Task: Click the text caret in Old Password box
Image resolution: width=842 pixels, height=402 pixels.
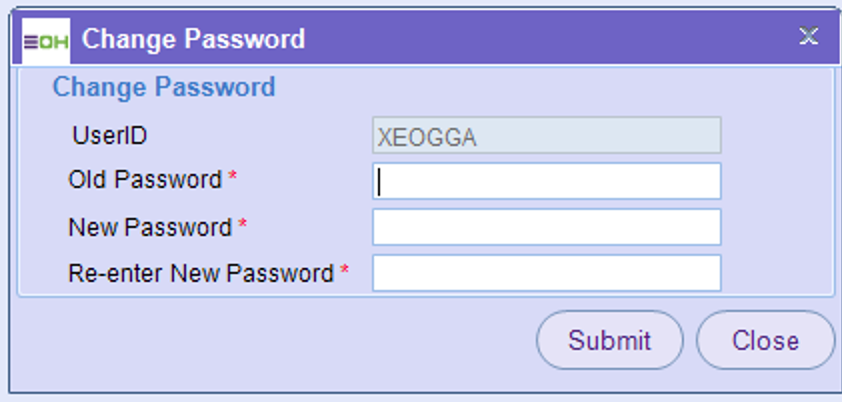Action: coord(380,183)
